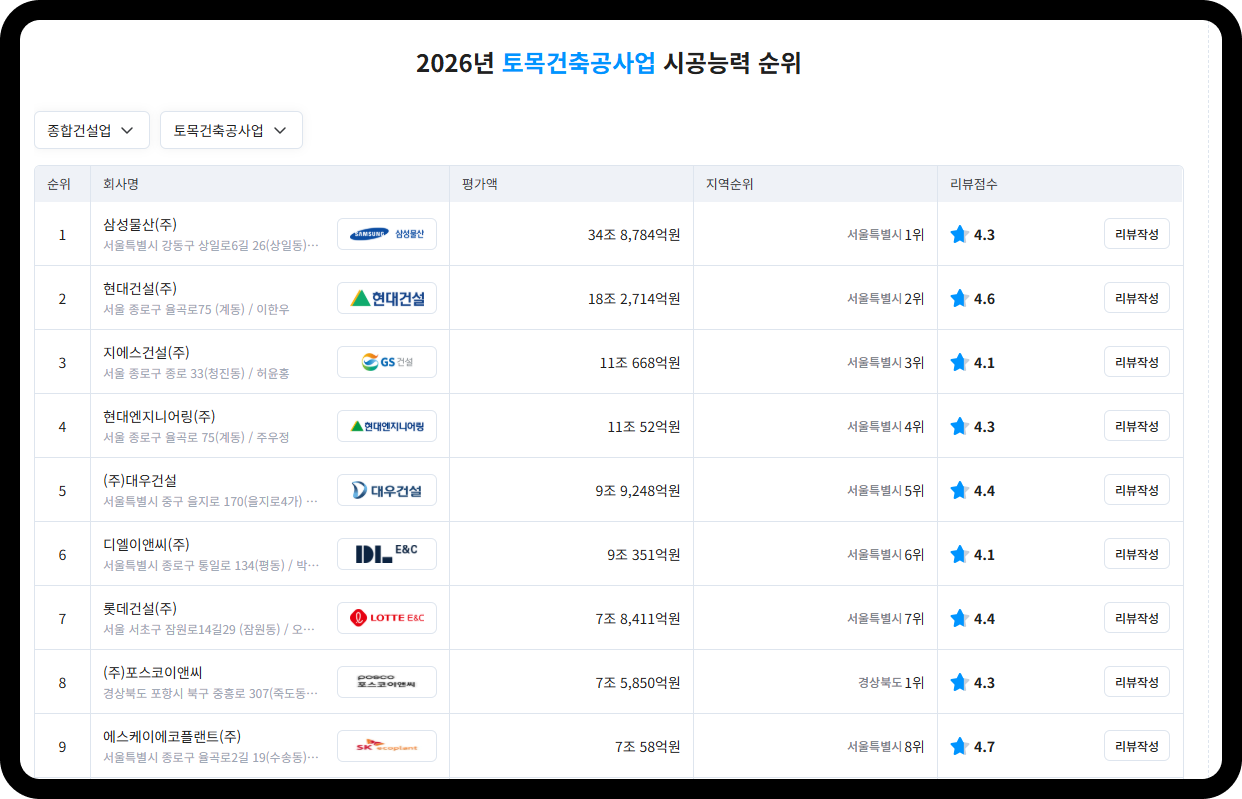The width and height of the screenshot is (1242, 799).
Task: Click the star icon in 현대엔지니어링 row
Action: pos(960,426)
